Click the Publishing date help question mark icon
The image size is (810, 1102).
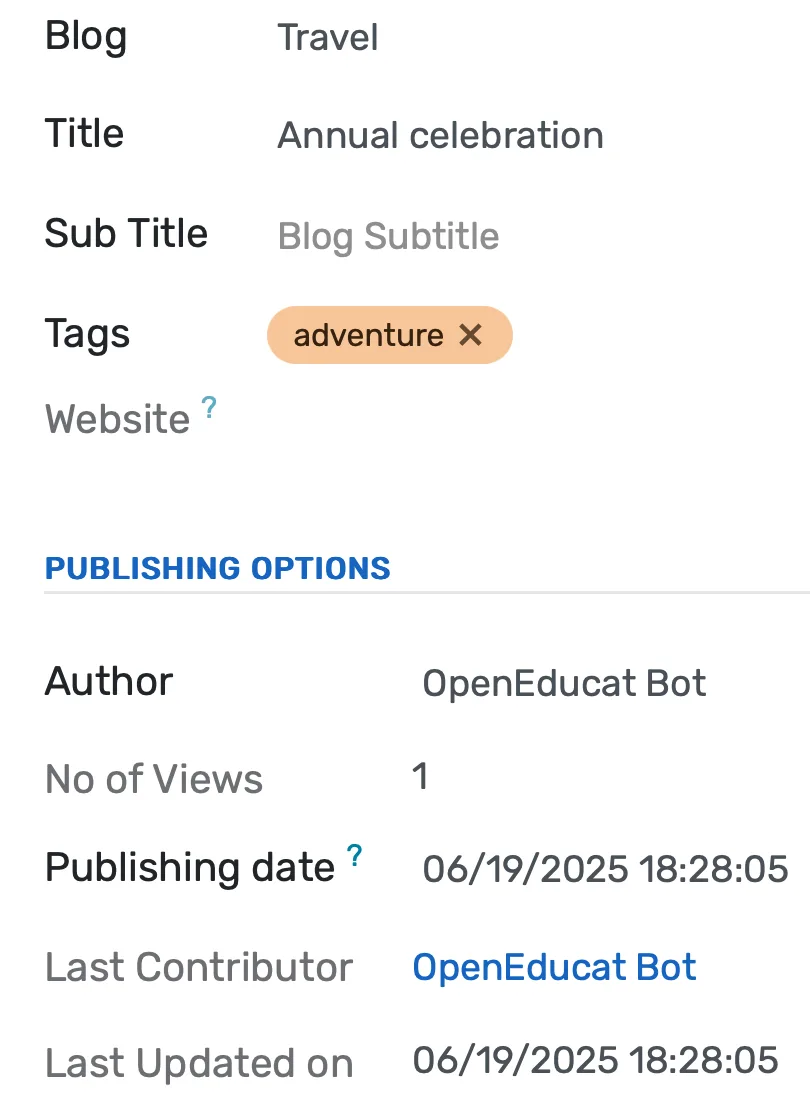tap(355, 855)
